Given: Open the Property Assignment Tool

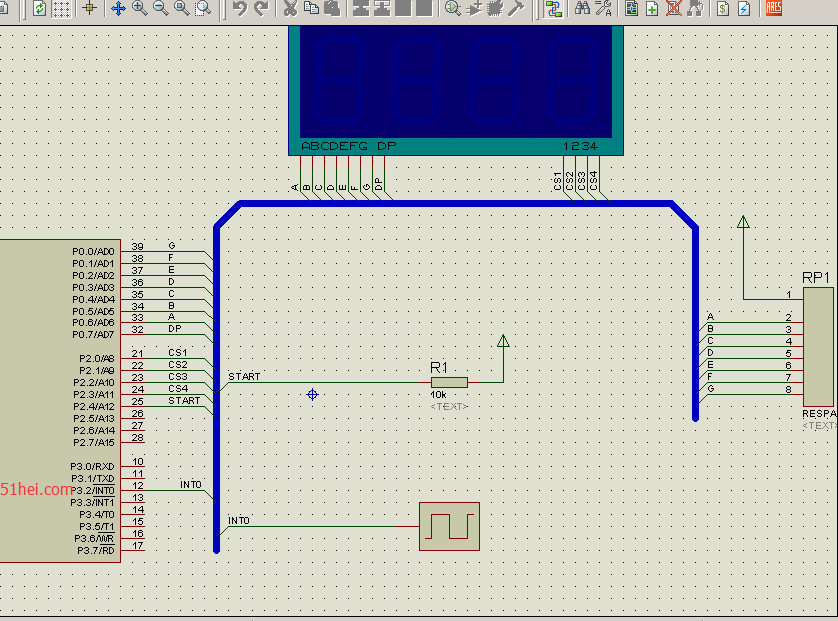Looking at the screenshot, I should click(603, 9).
